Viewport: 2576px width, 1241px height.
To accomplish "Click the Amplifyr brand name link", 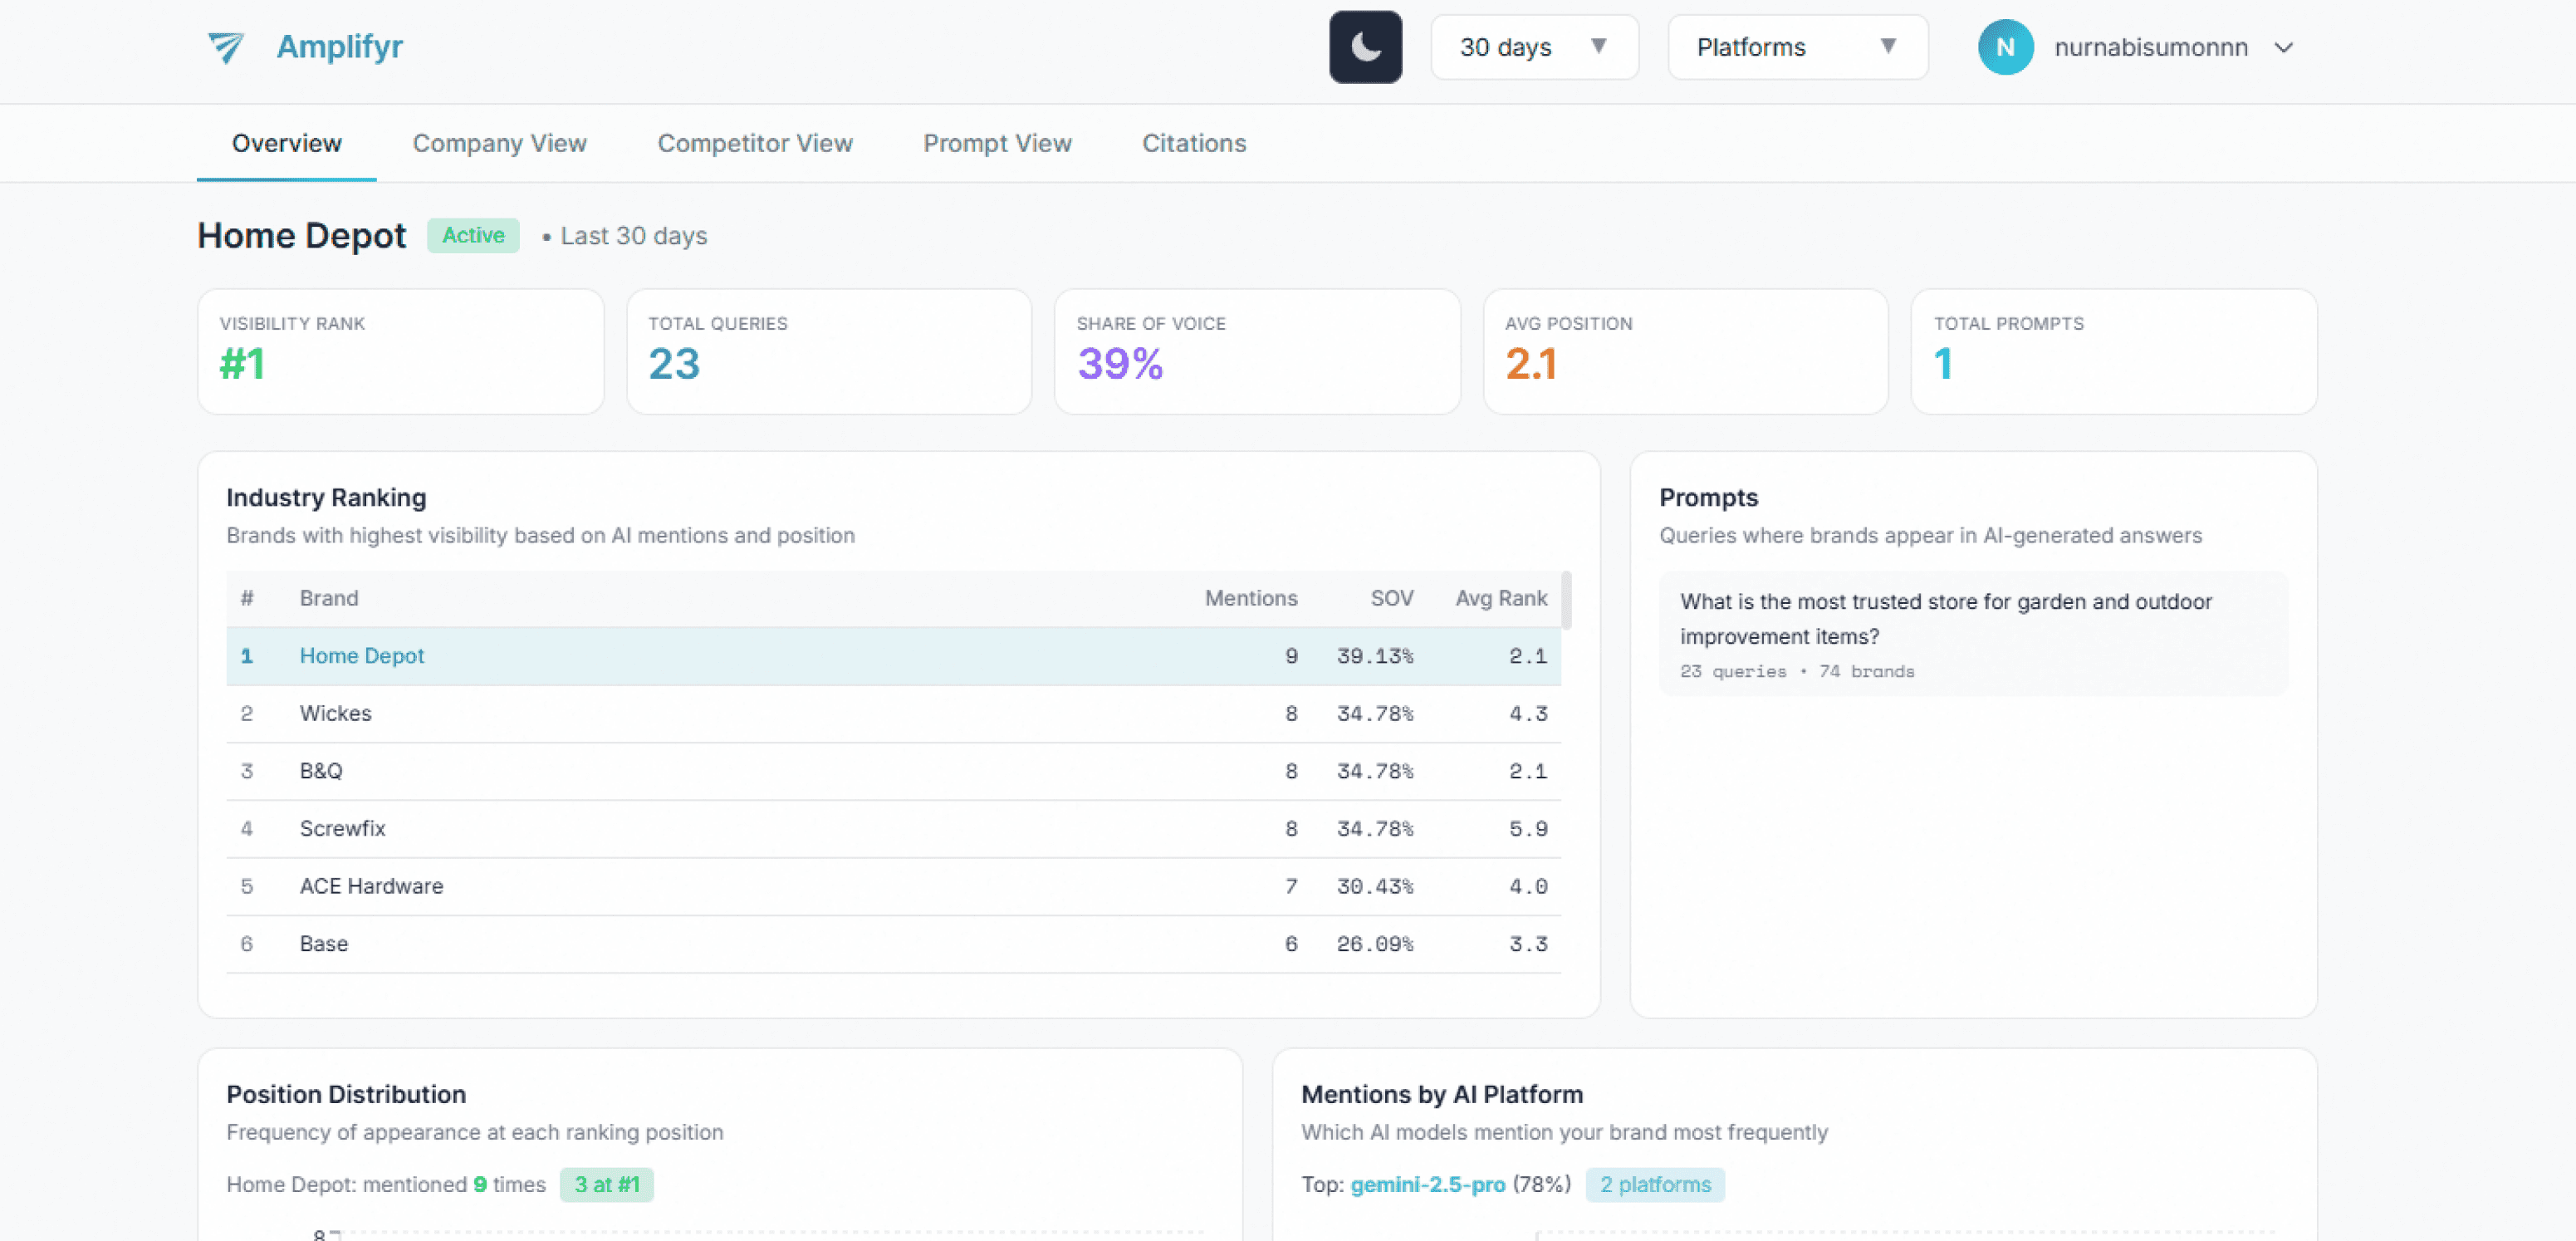I will 339,47.
